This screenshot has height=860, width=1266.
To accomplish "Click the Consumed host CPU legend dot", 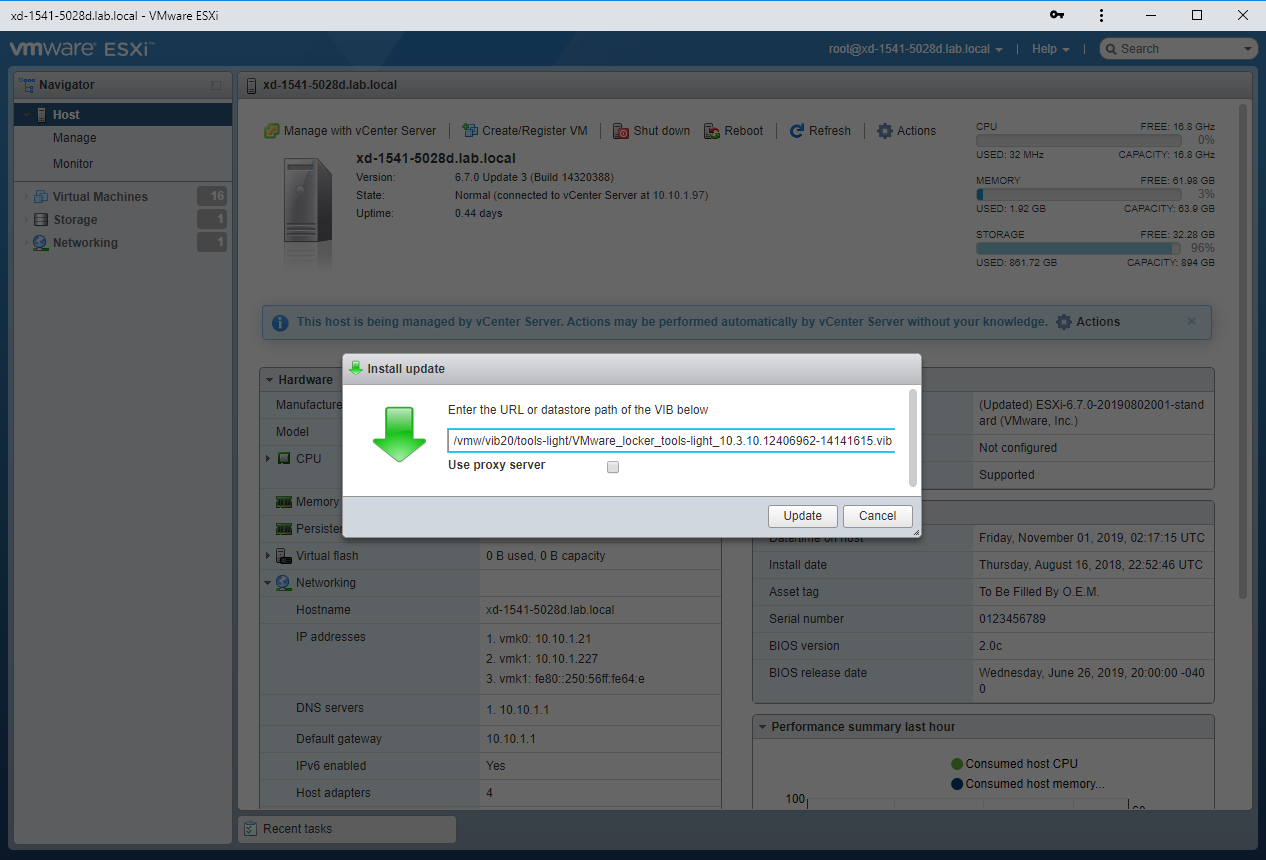I will (957, 764).
